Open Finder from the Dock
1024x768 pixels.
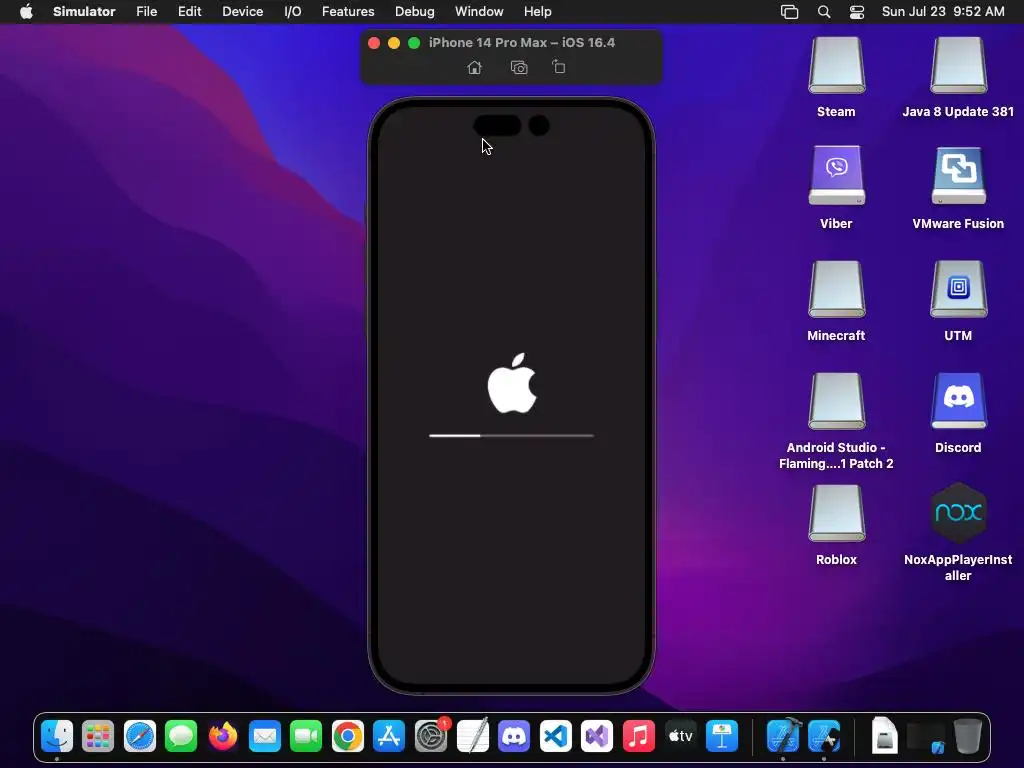click(57, 736)
